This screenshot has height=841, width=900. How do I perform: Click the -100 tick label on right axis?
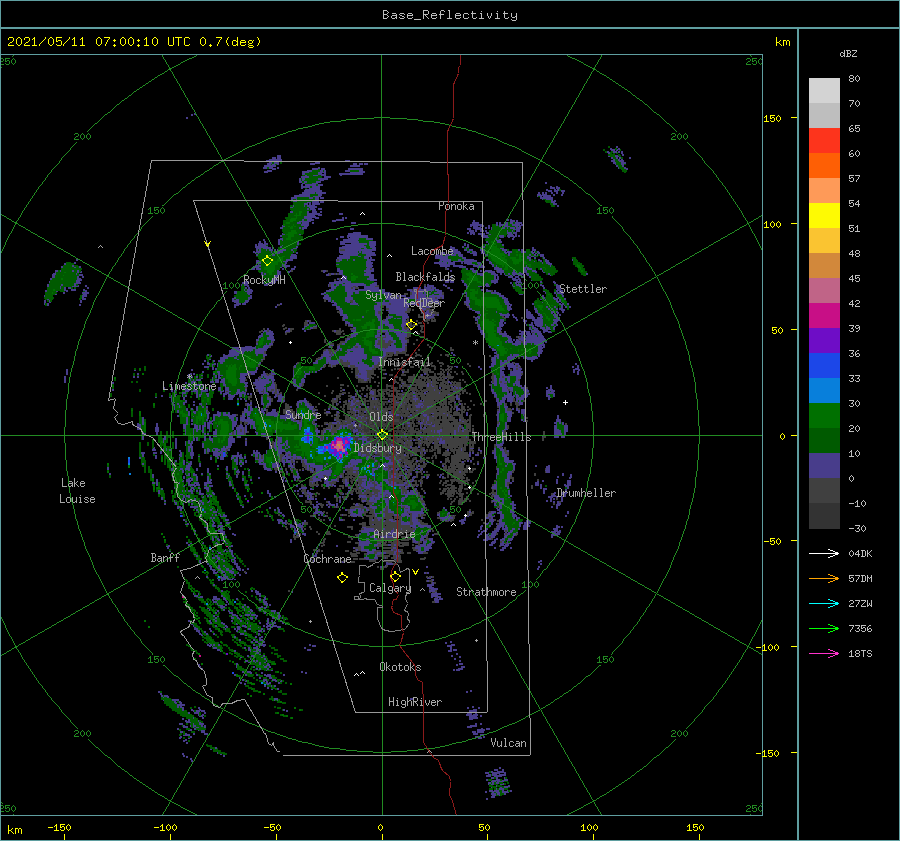tap(769, 647)
